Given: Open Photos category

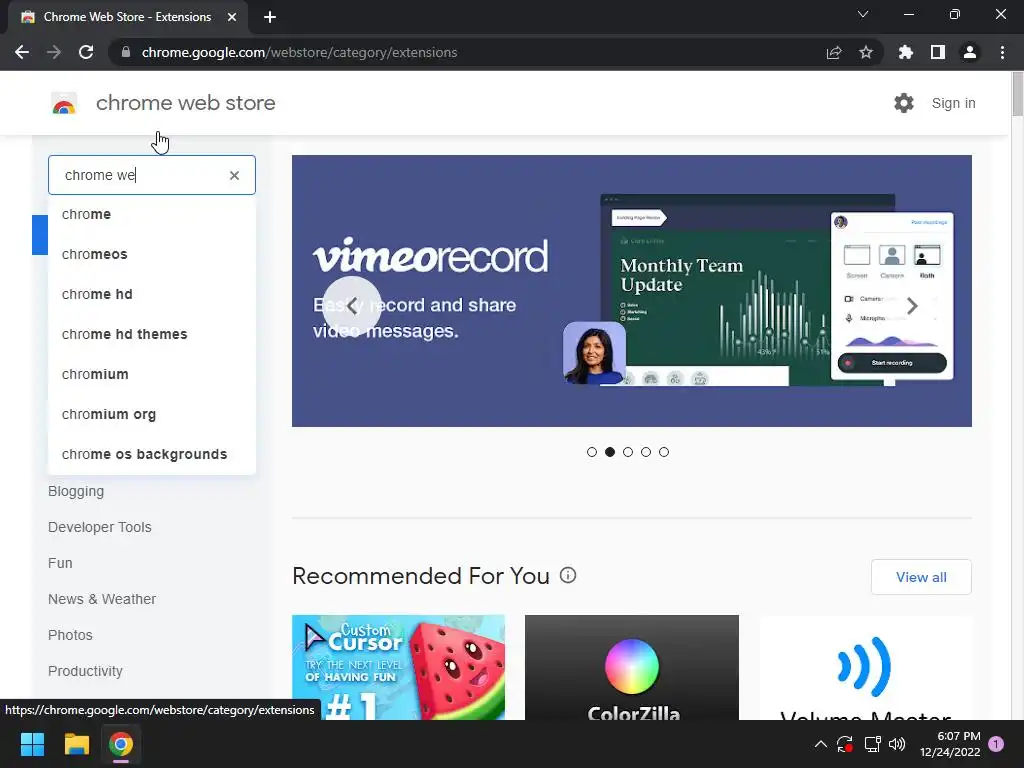Looking at the screenshot, I should tap(70, 635).
